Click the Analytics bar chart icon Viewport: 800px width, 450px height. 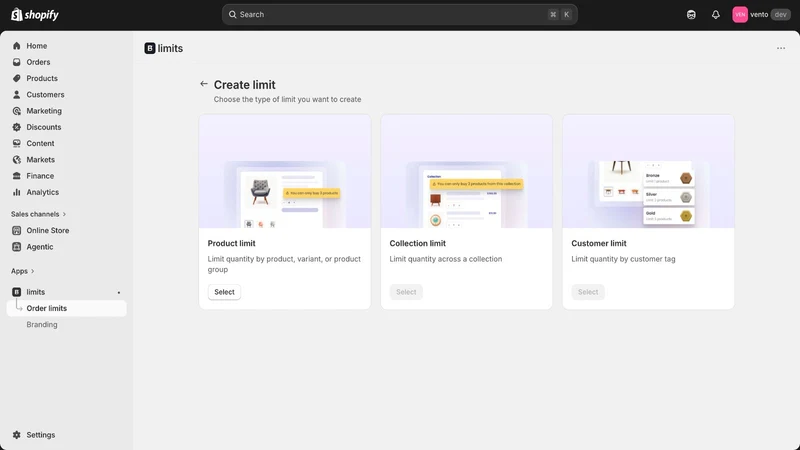coord(17,192)
